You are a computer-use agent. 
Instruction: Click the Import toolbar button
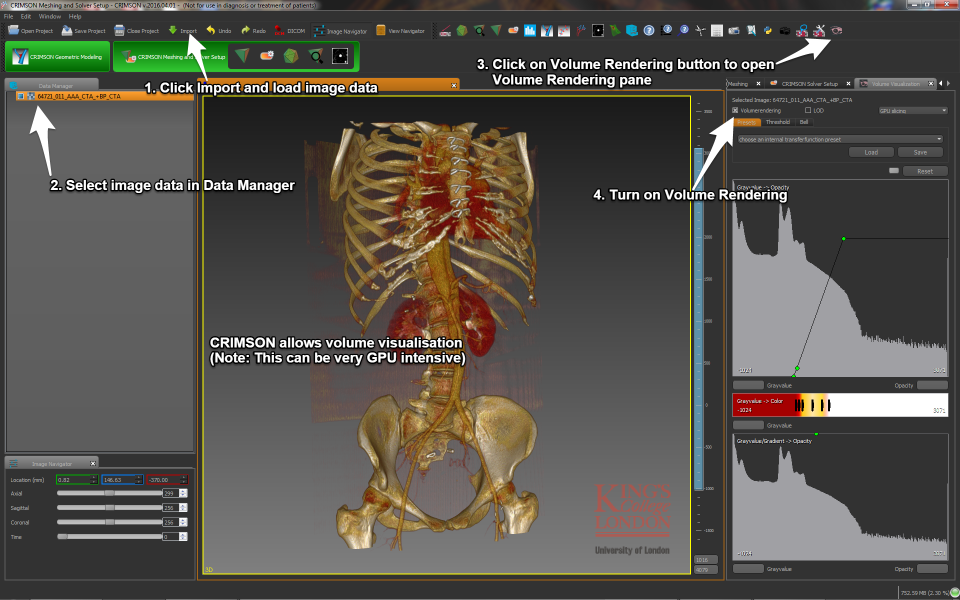183,31
